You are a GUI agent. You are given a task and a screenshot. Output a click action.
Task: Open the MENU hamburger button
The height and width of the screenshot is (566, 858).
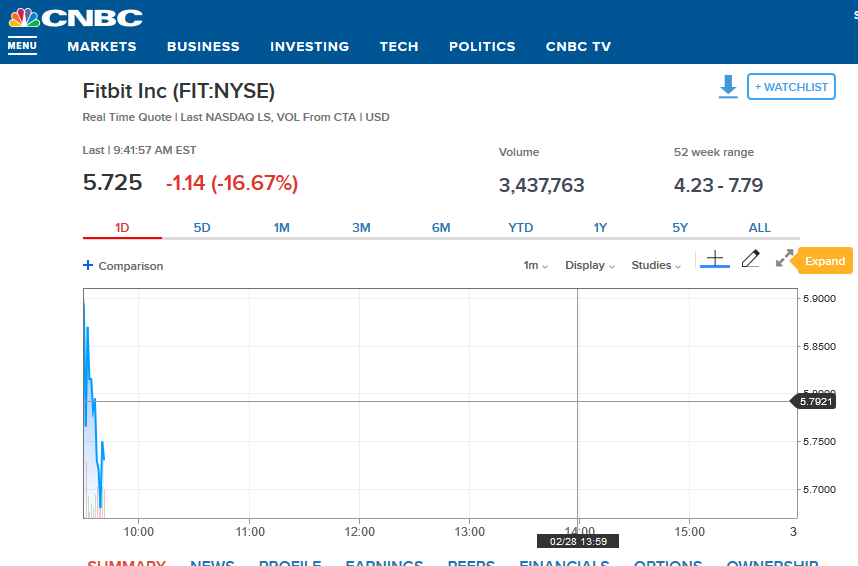point(22,46)
